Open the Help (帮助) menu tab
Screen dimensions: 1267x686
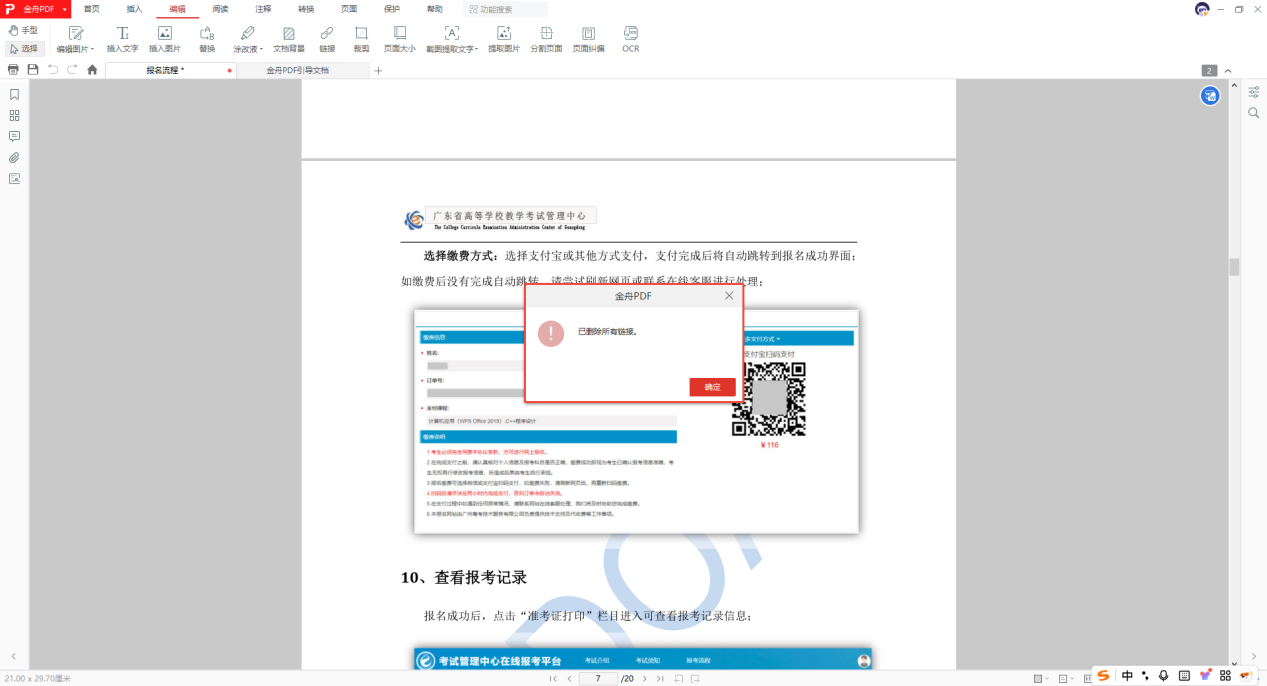coord(435,9)
